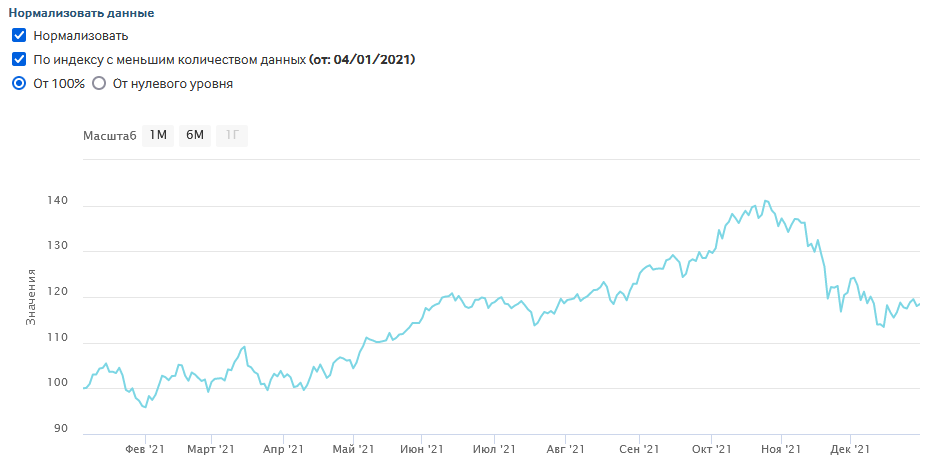Click the Авг '21 axis label
Image resolution: width=943 pixels, height=468 pixels.
coord(566,450)
